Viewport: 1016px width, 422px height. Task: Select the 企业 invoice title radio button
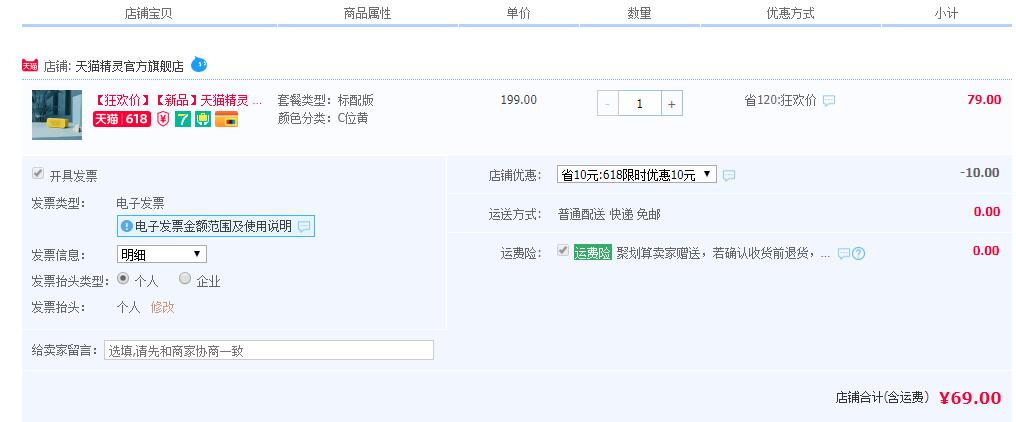pyautogui.click(x=185, y=279)
